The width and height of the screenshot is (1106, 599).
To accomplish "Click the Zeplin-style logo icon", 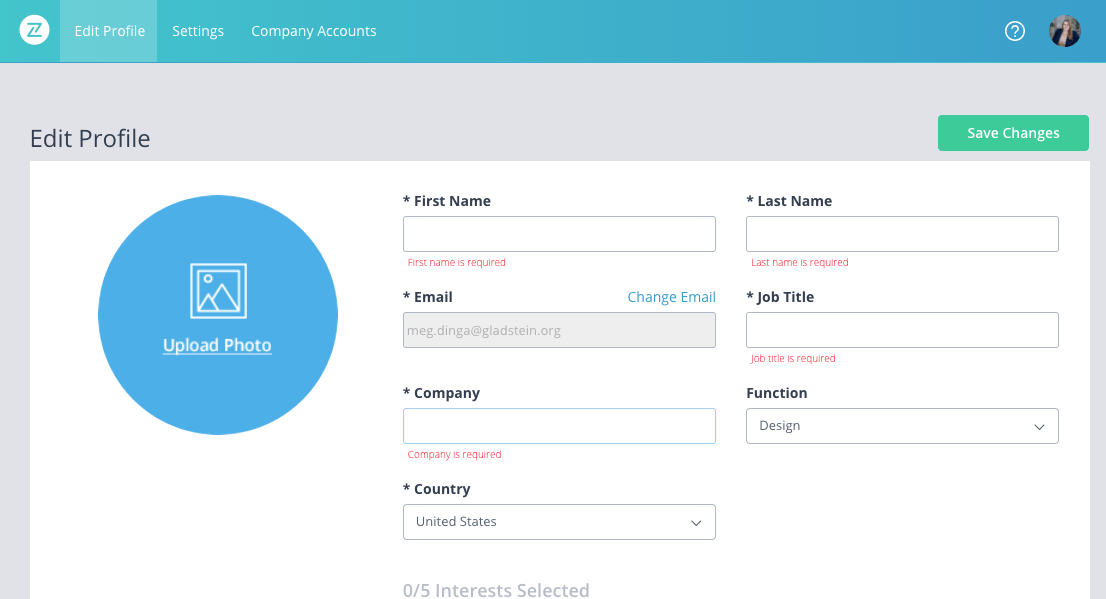I will click(34, 31).
